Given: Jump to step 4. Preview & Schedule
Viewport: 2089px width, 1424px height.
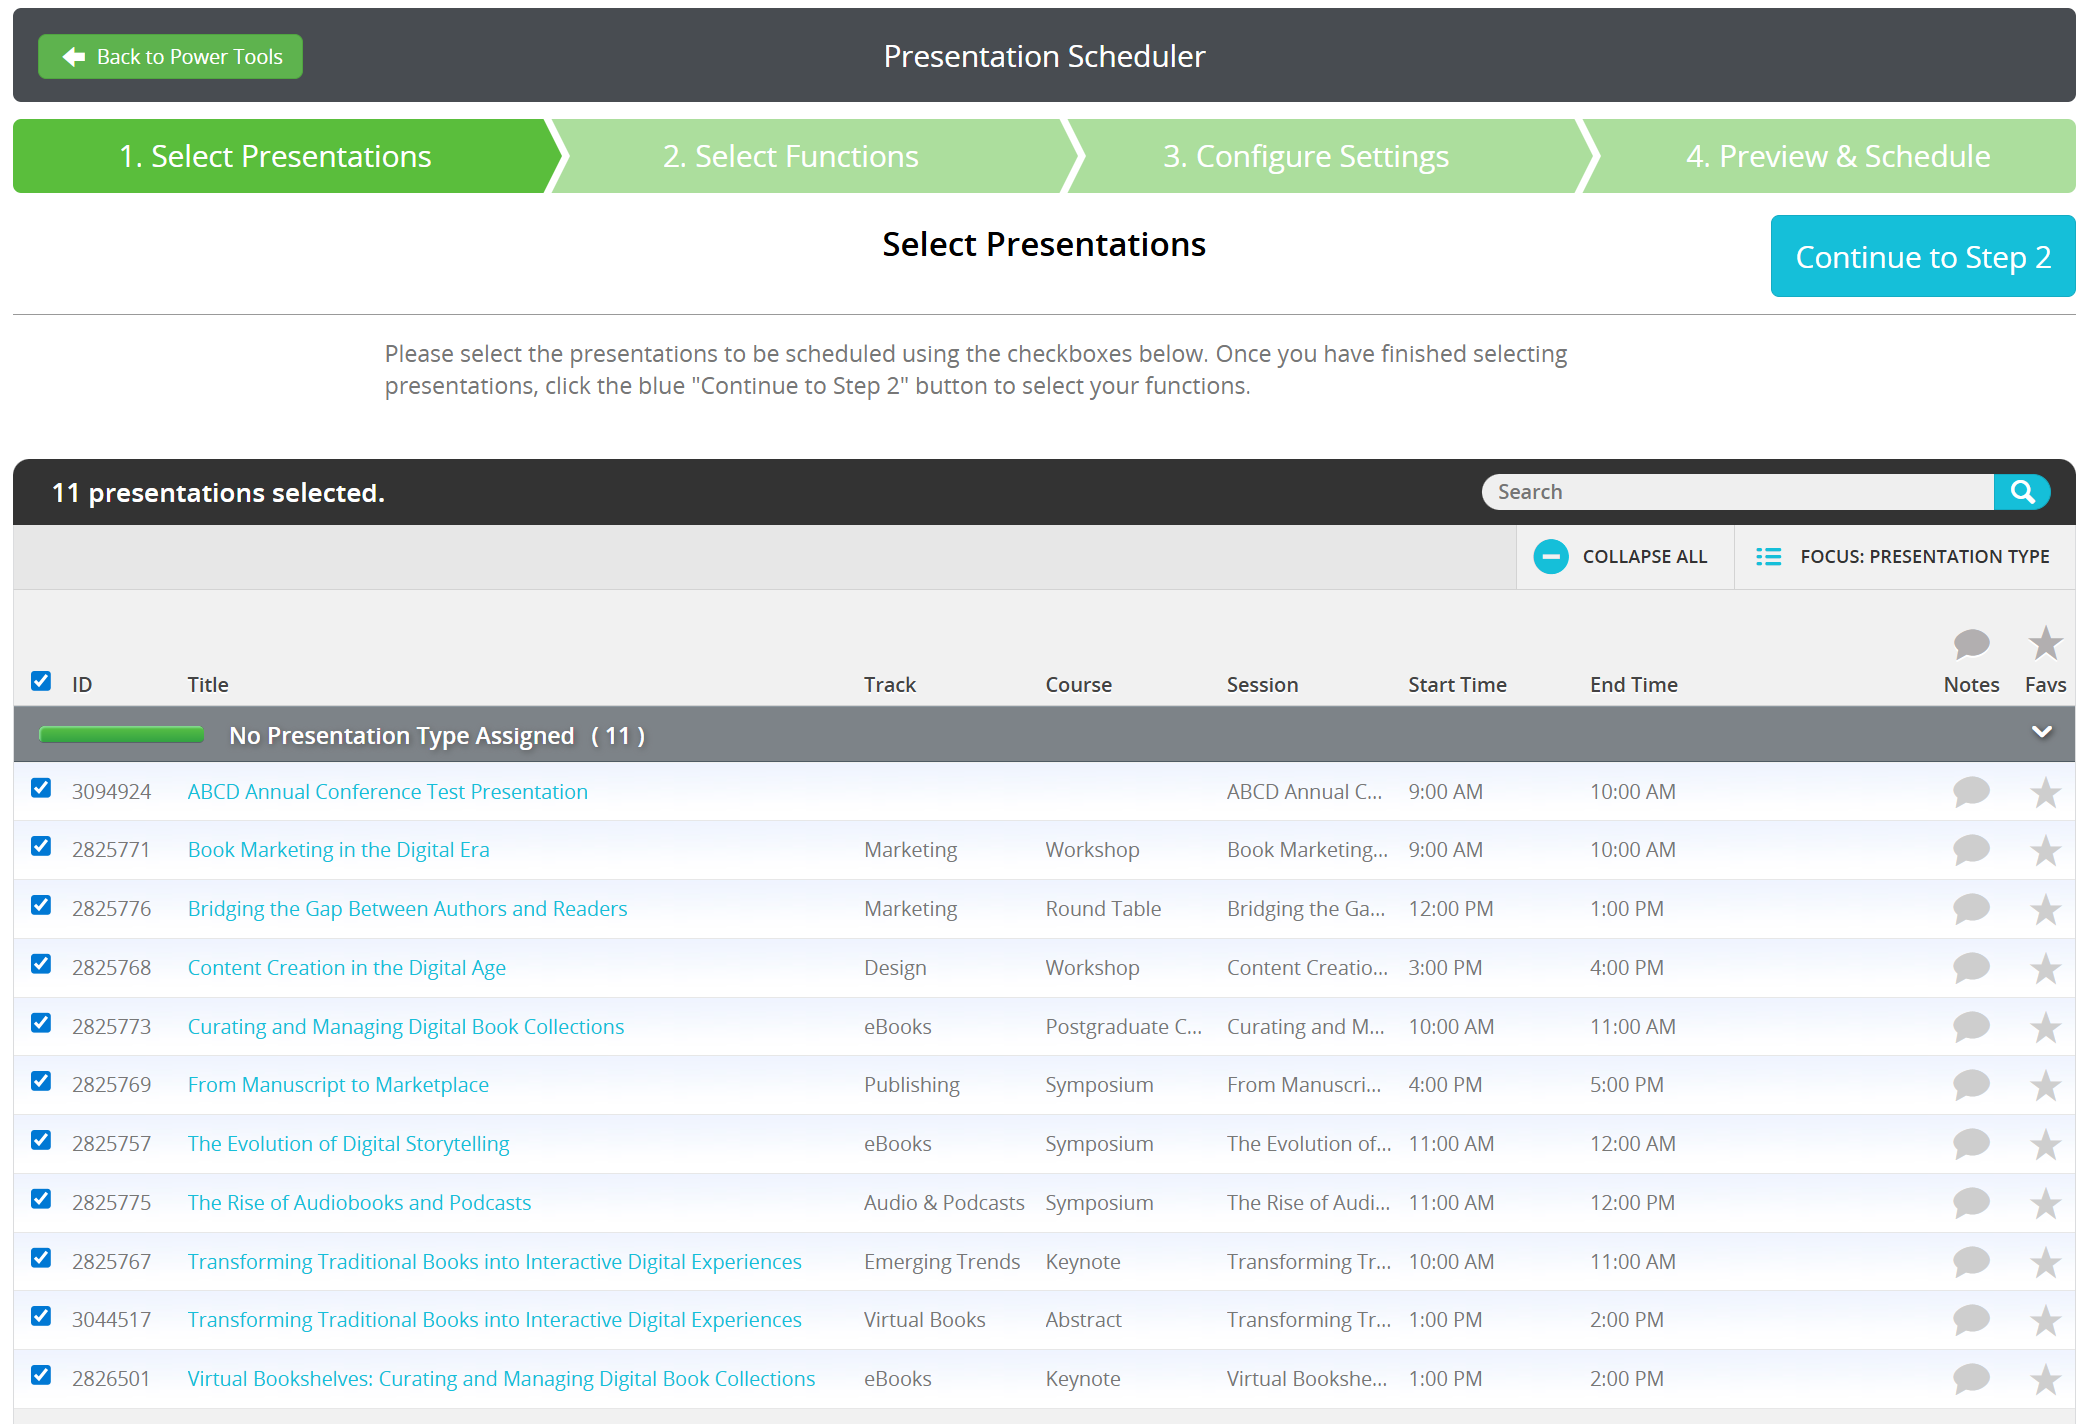Looking at the screenshot, I should [1837, 157].
